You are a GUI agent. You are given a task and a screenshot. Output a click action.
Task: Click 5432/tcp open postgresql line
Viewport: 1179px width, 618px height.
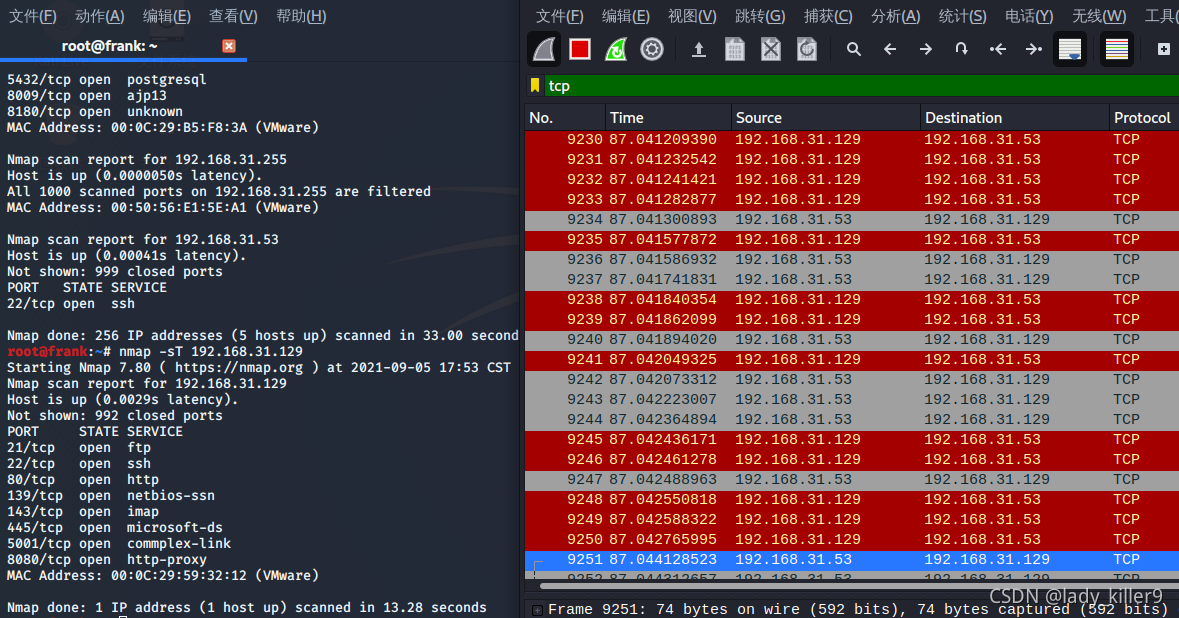107,80
